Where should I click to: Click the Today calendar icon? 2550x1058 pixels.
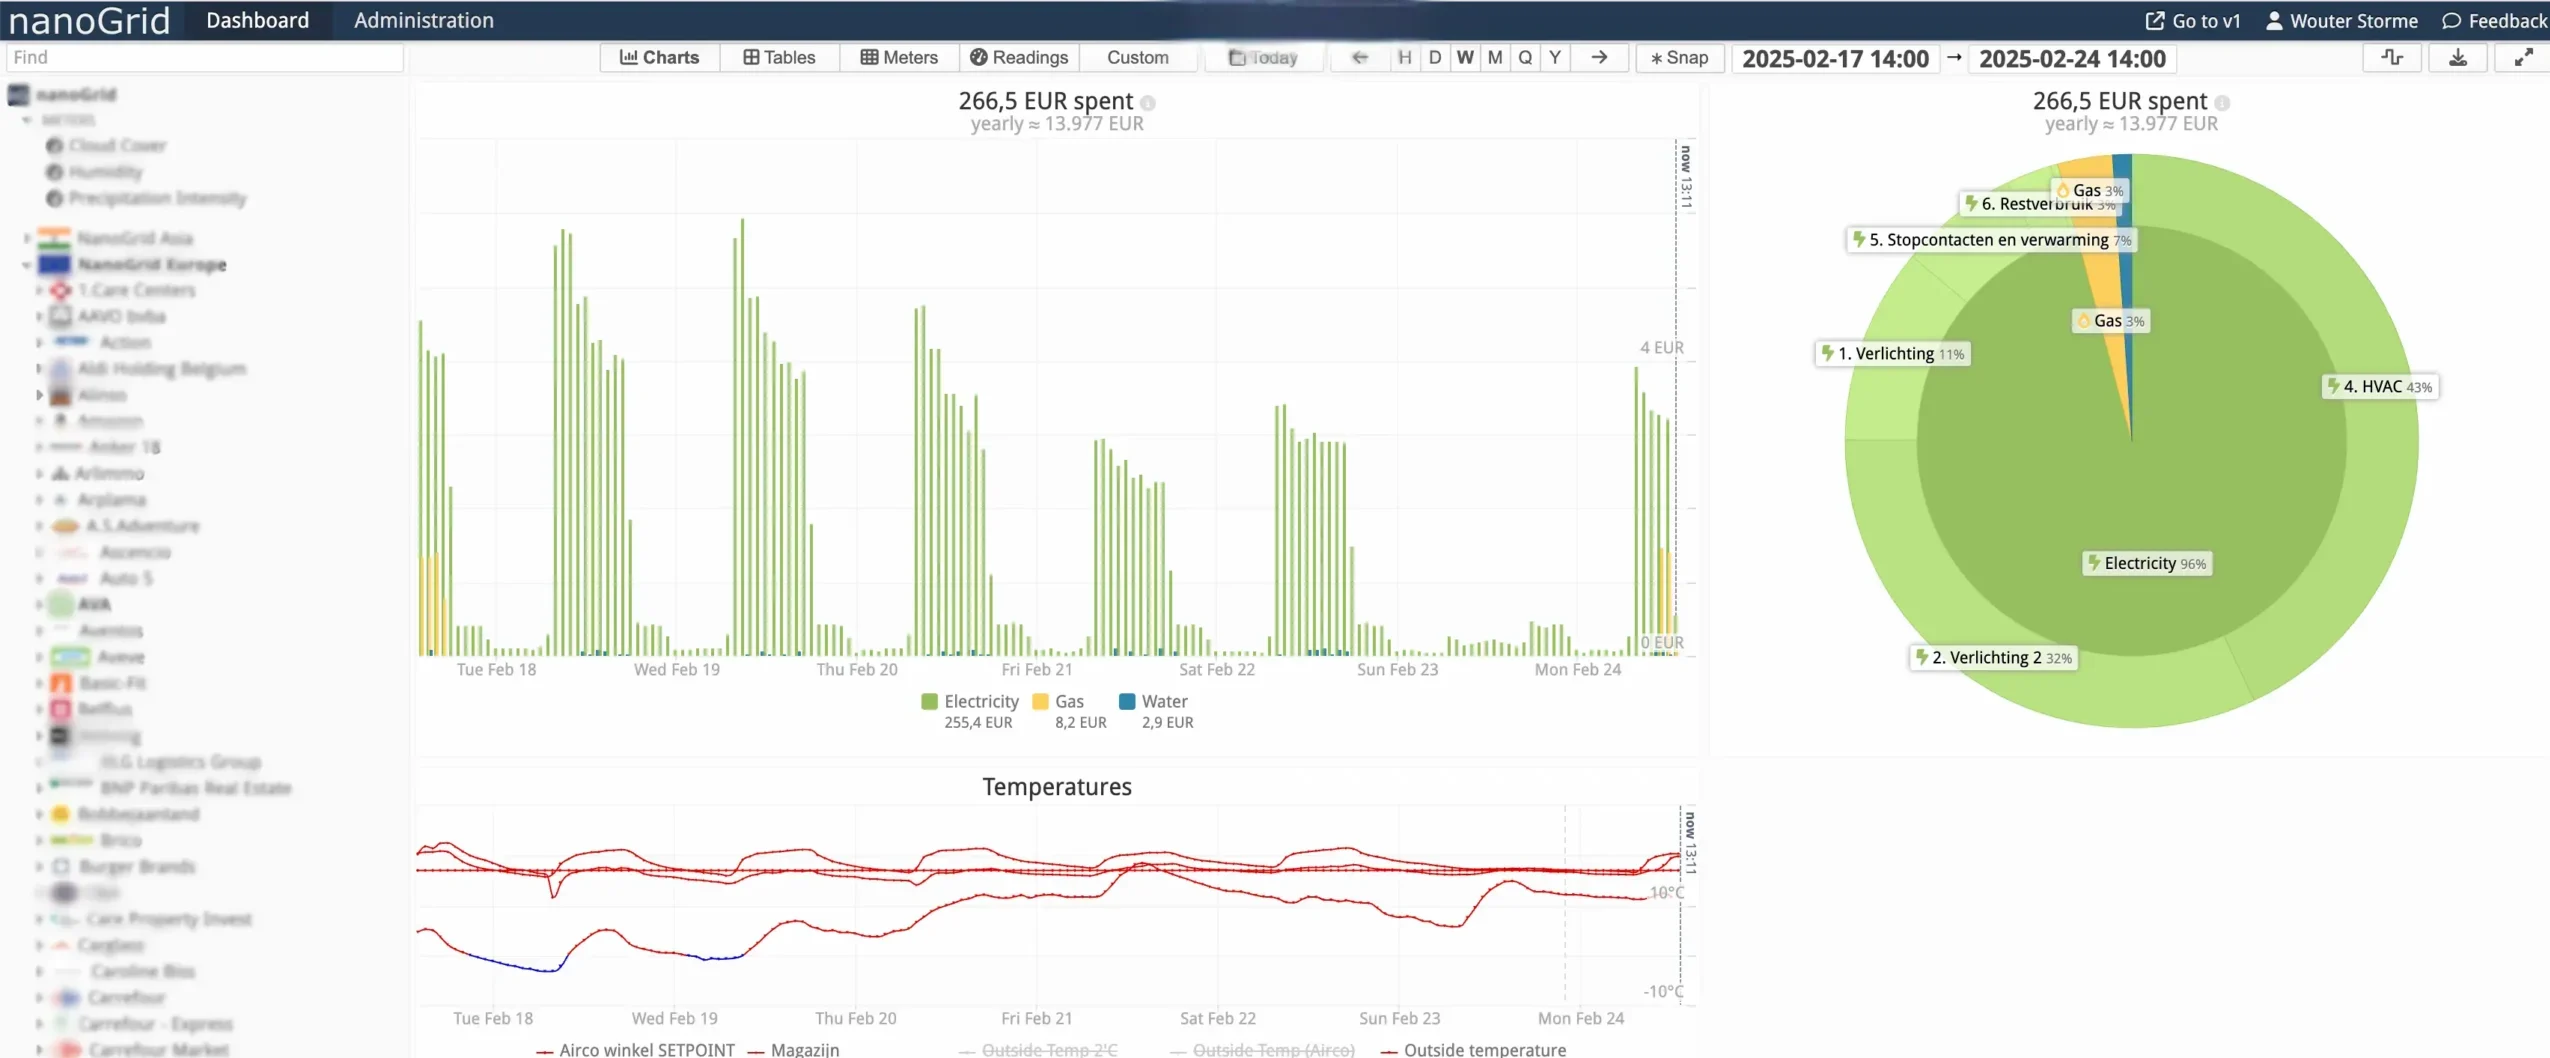coord(1235,57)
